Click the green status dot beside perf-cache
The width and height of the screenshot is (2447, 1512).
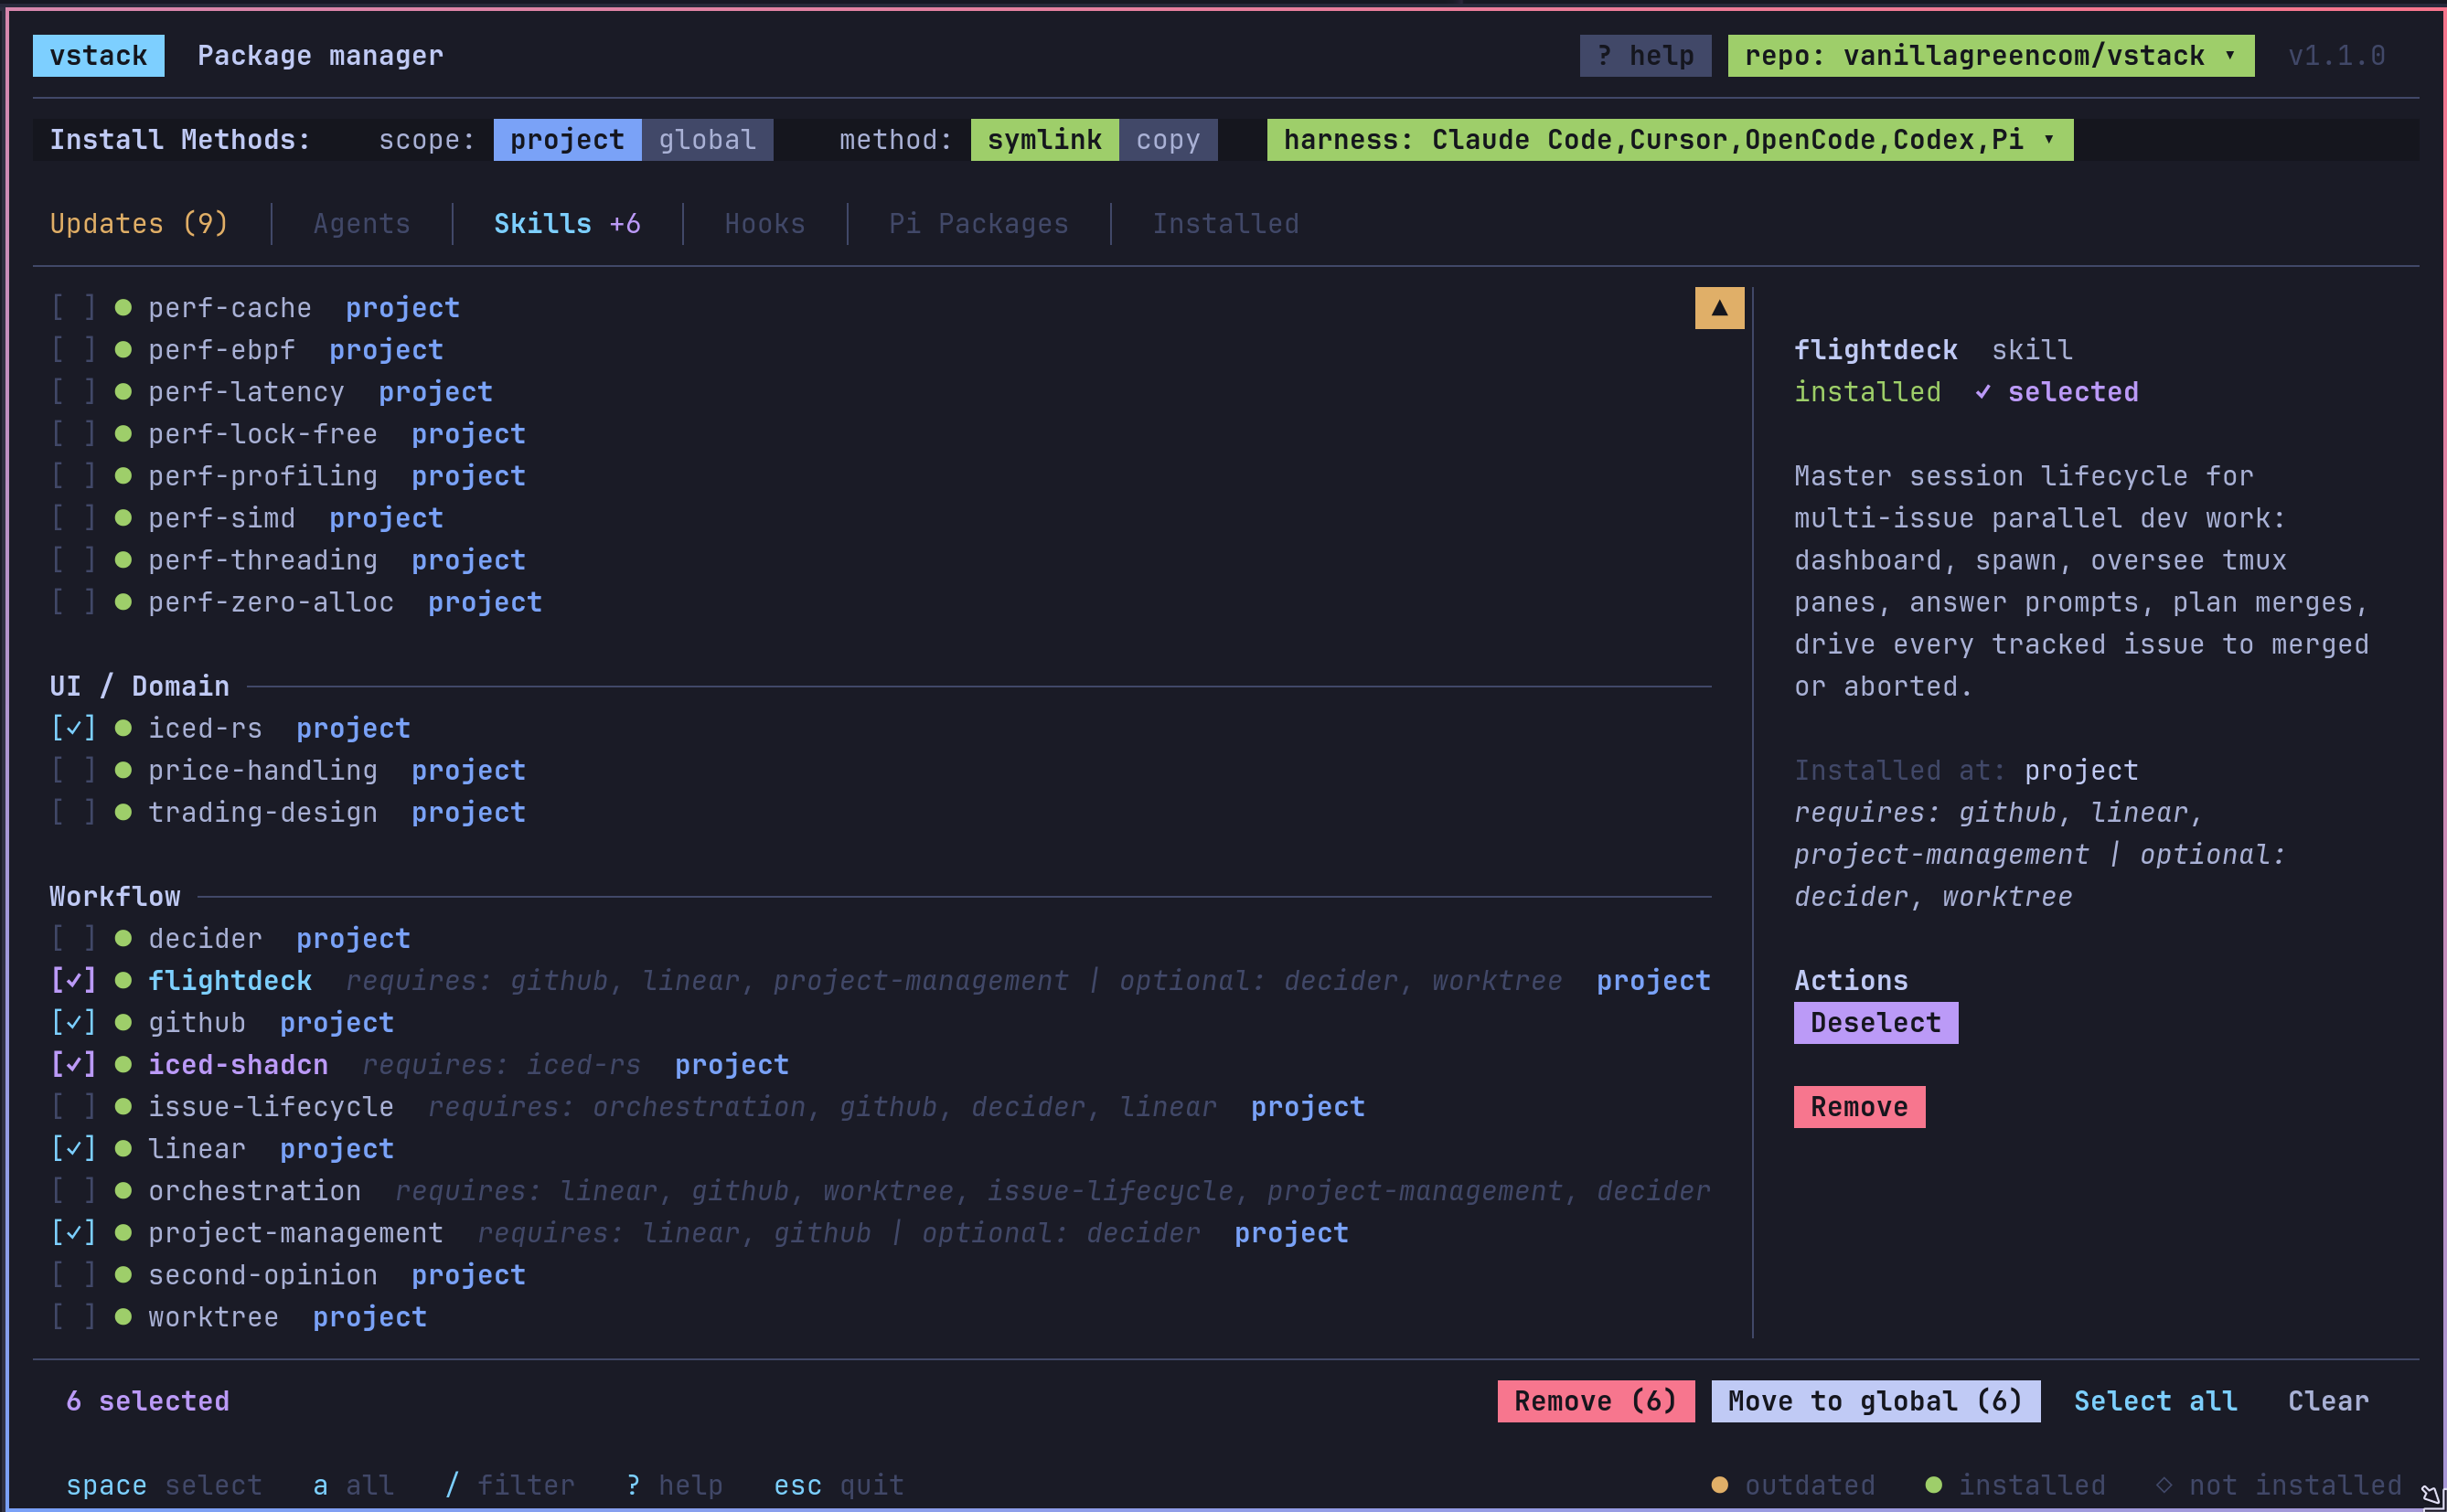click(x=123, y=308)
